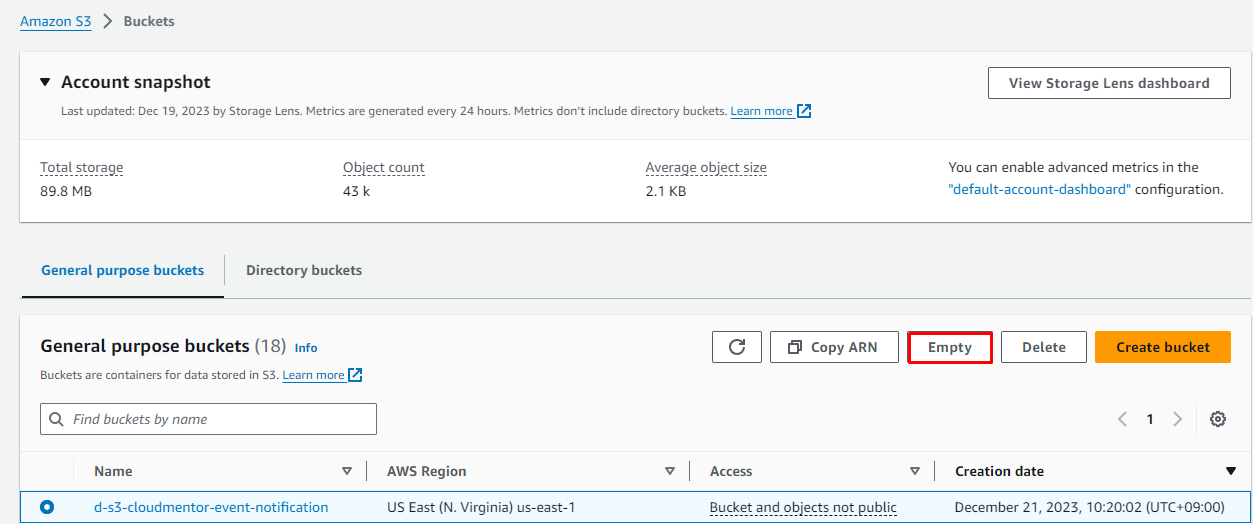Click the Copy ARN button
Screen dimensions: 1253x524
[x=833, y=347]
